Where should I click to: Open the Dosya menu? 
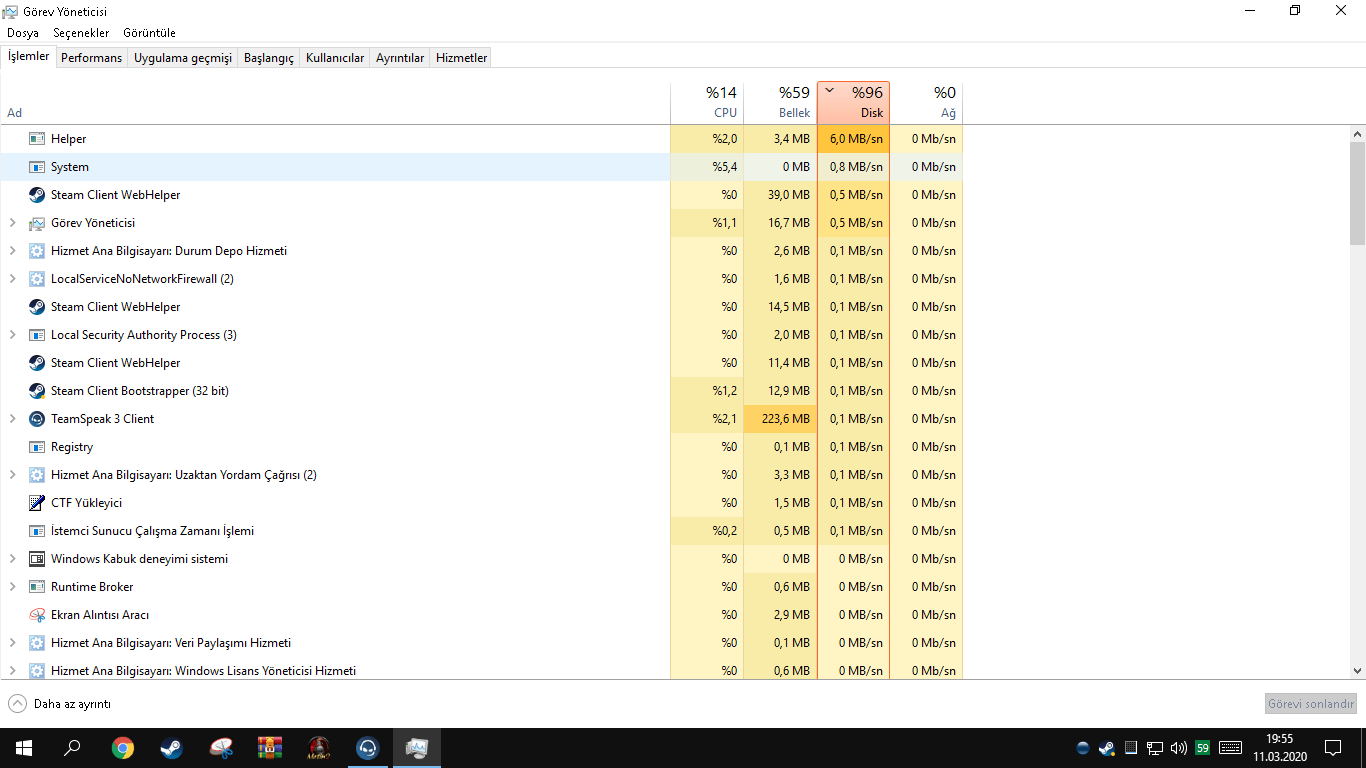pos(23,33)
